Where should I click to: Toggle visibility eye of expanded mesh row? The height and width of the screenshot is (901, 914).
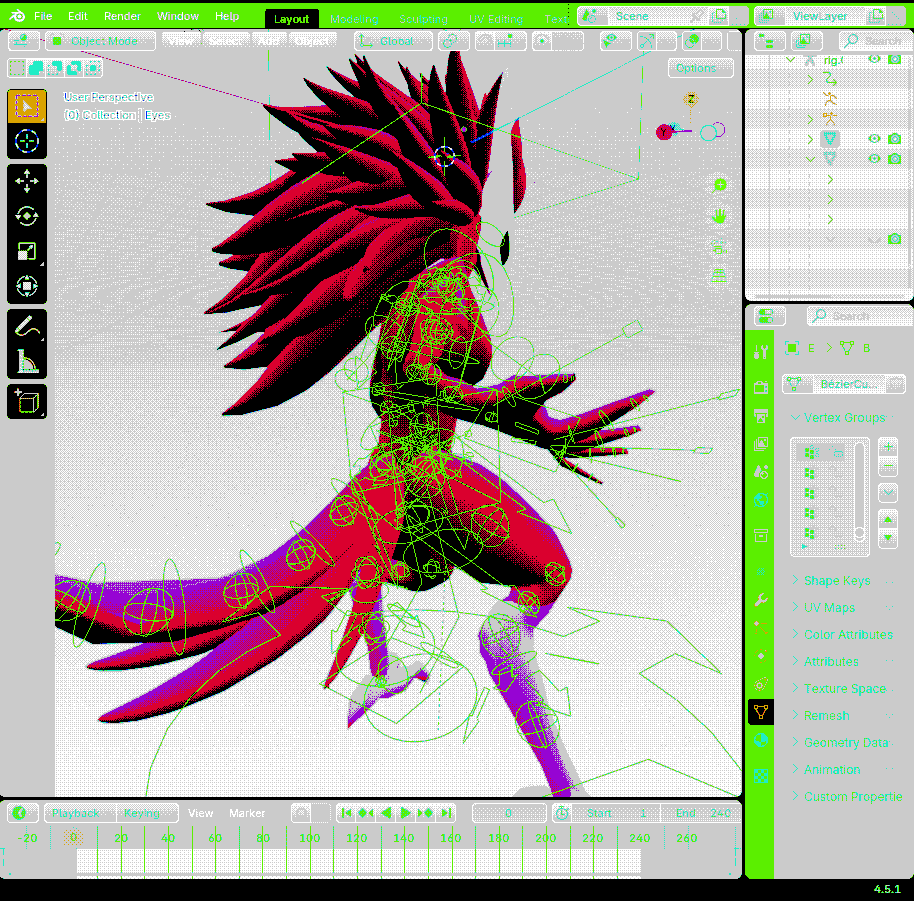pyautogui.click(x=874, y=159)
